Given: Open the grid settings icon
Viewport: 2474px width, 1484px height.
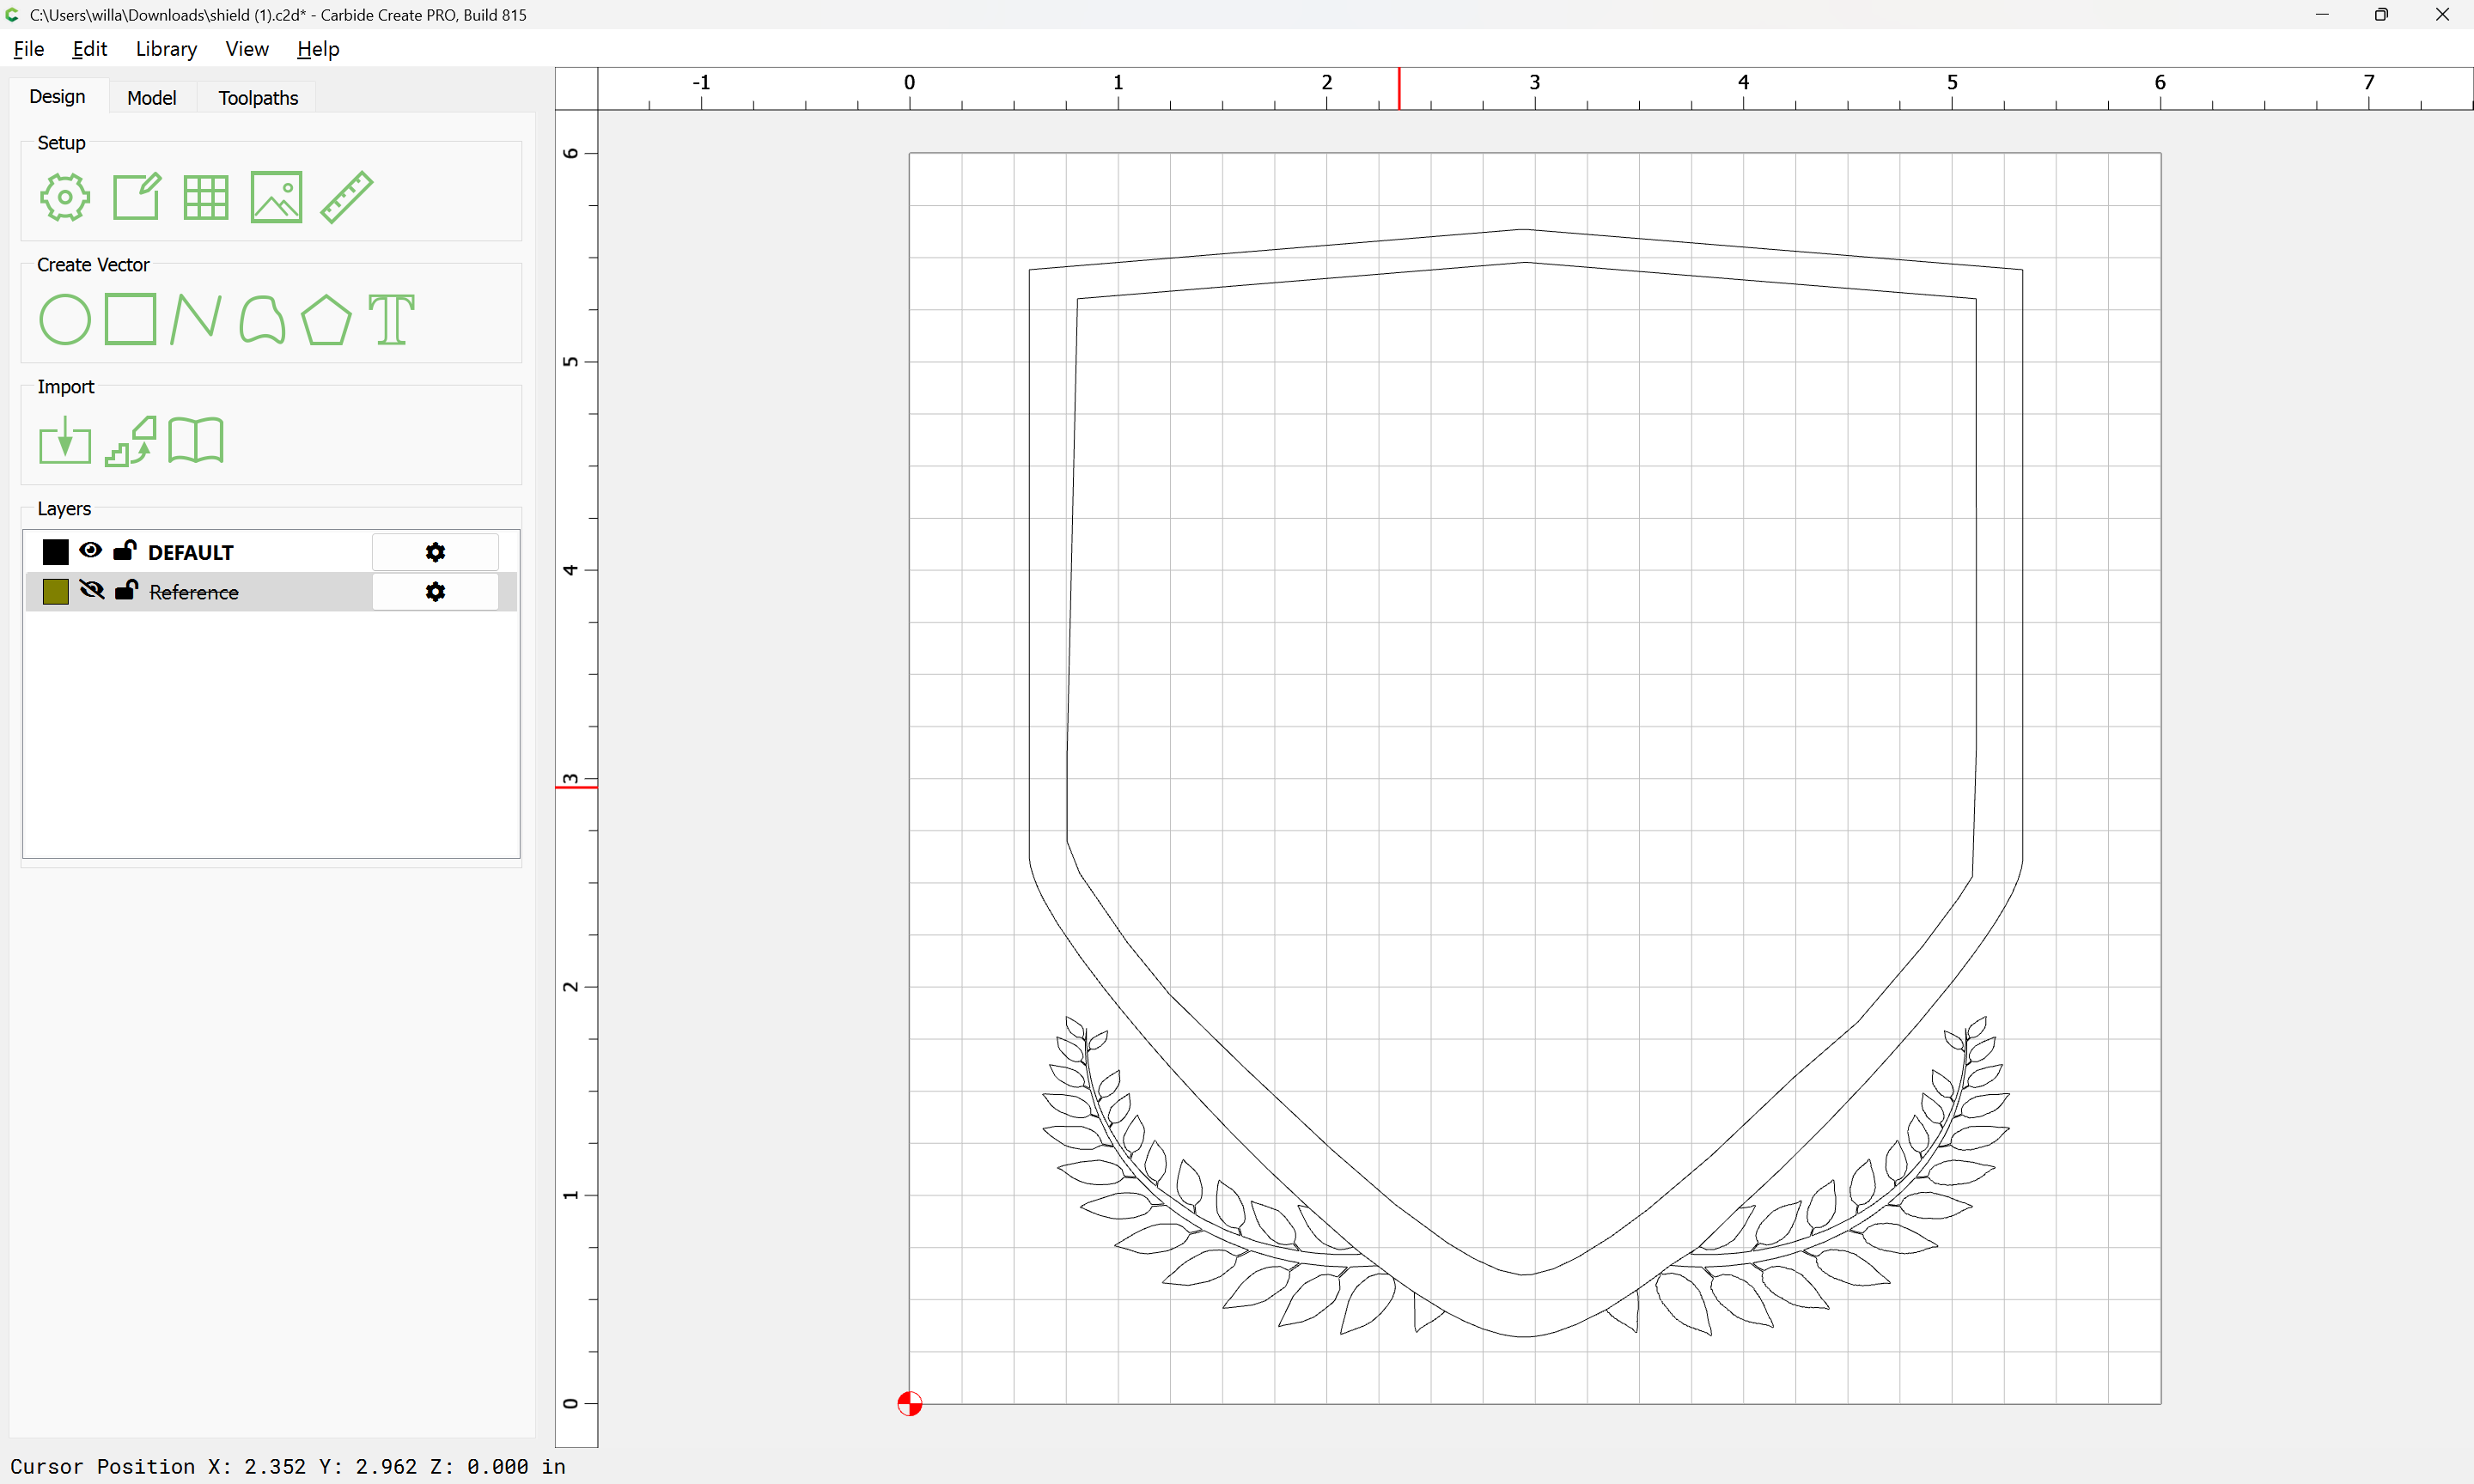Looking at the screenshot, I should (x=206, y=197).
